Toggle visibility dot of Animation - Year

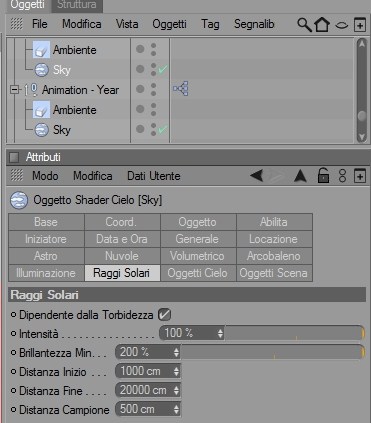[x=140, y=89]
